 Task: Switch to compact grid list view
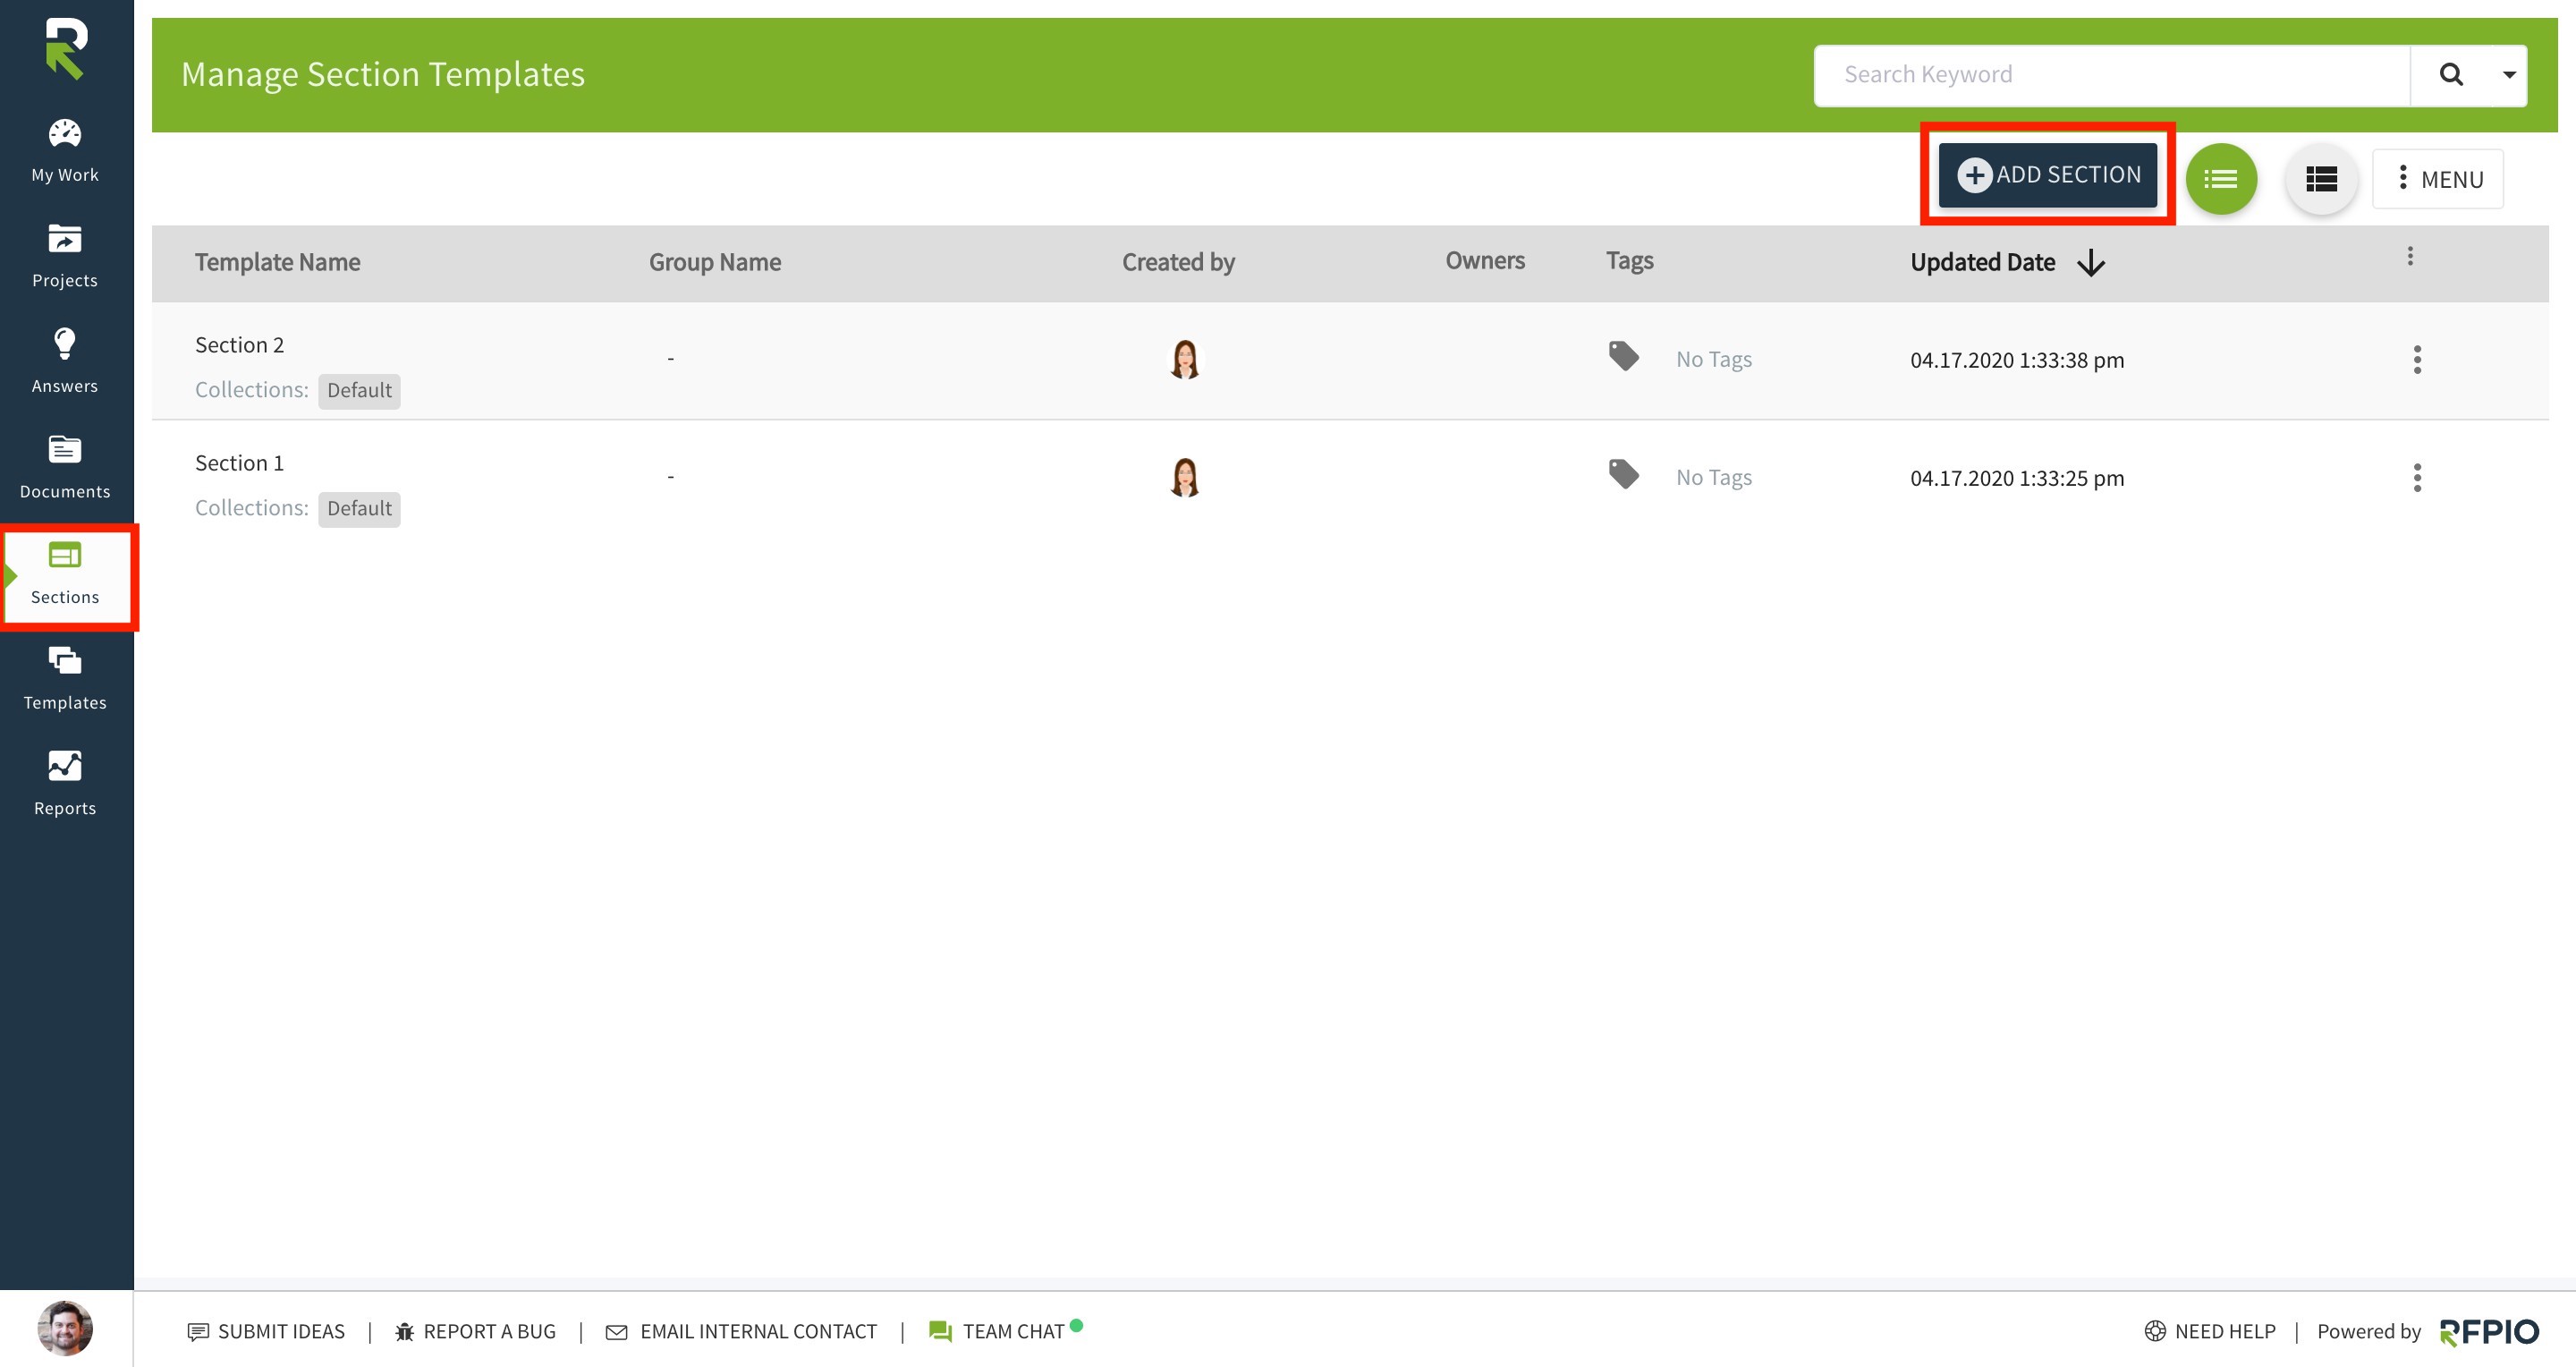pyautogui.click(x=2321, y=178)
